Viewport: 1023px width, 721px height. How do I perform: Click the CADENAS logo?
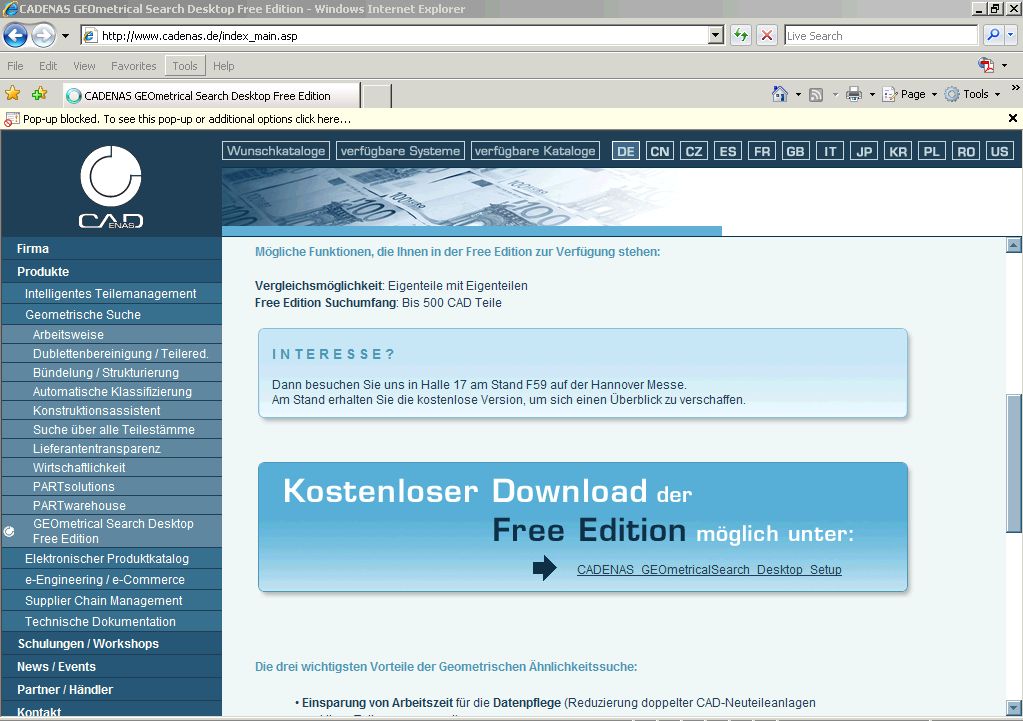coord(111,187)
